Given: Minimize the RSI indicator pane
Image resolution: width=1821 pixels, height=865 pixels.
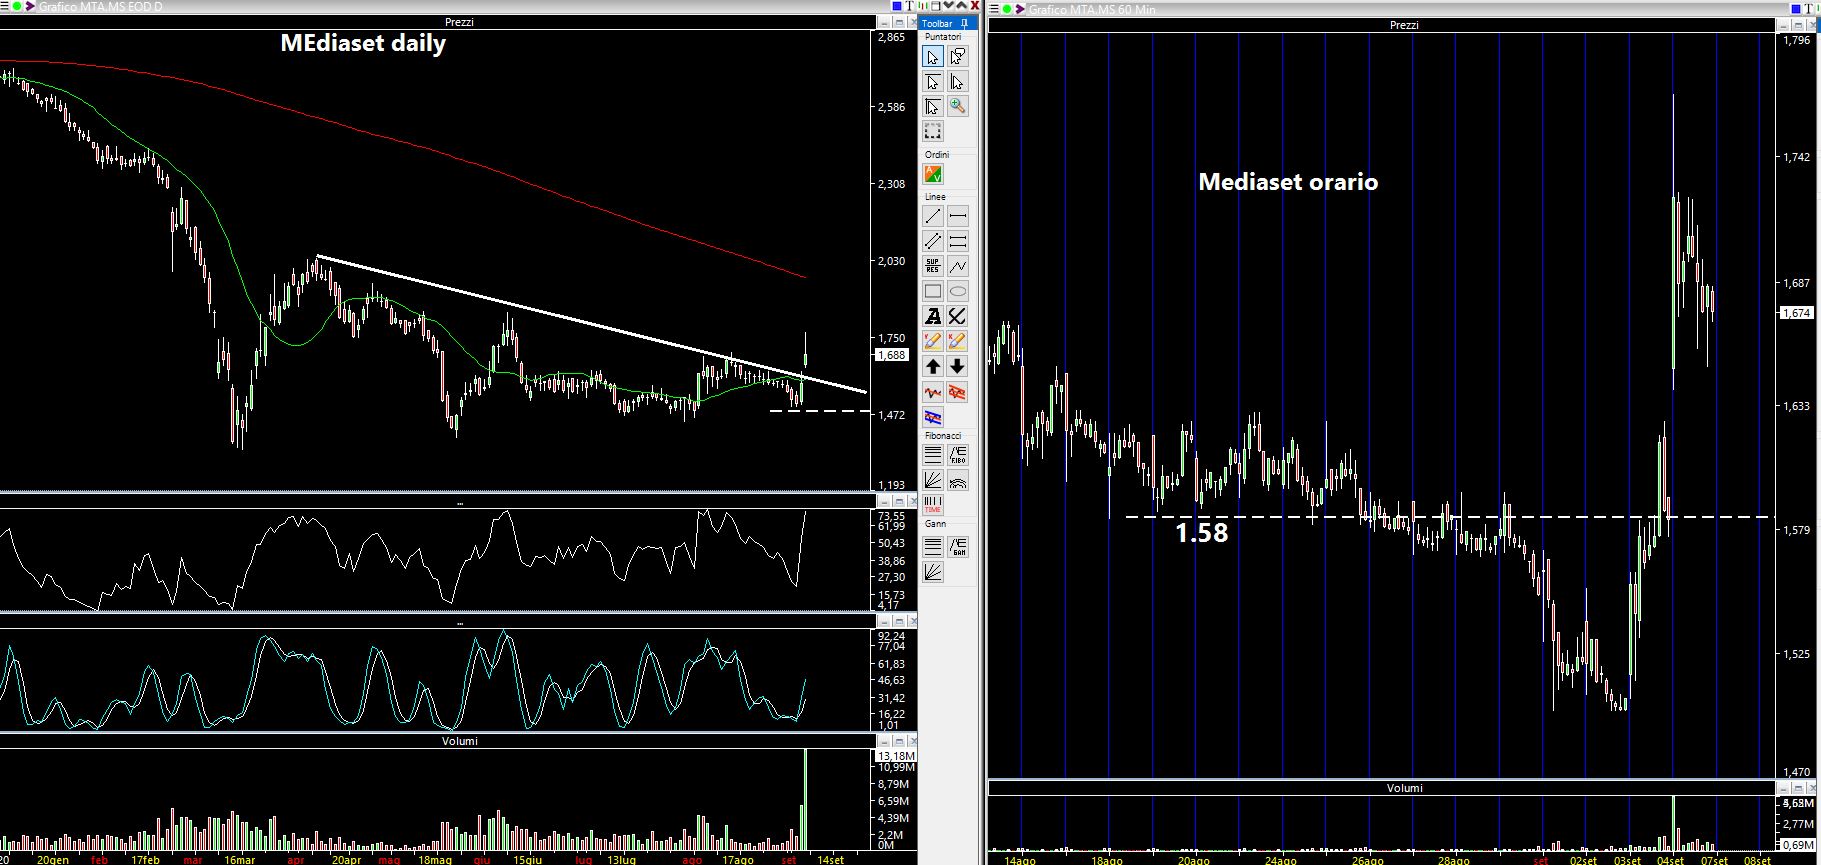Looking at the screenshot, I should [x=884, y=501].
